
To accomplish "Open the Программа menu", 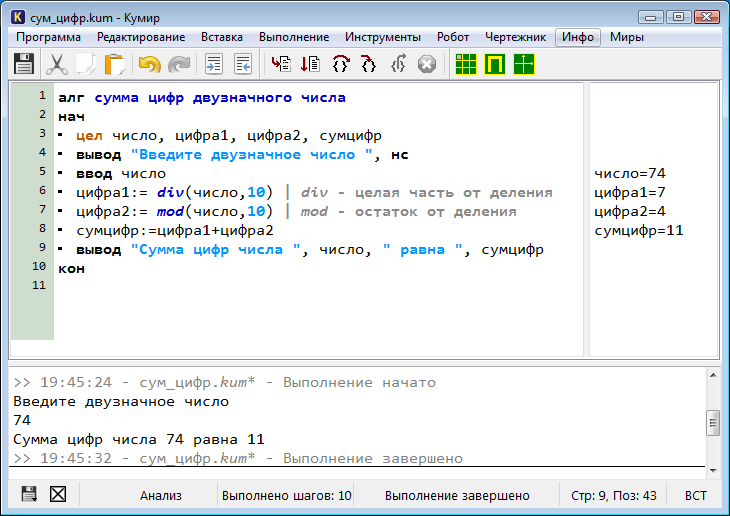I will point(49,37).
